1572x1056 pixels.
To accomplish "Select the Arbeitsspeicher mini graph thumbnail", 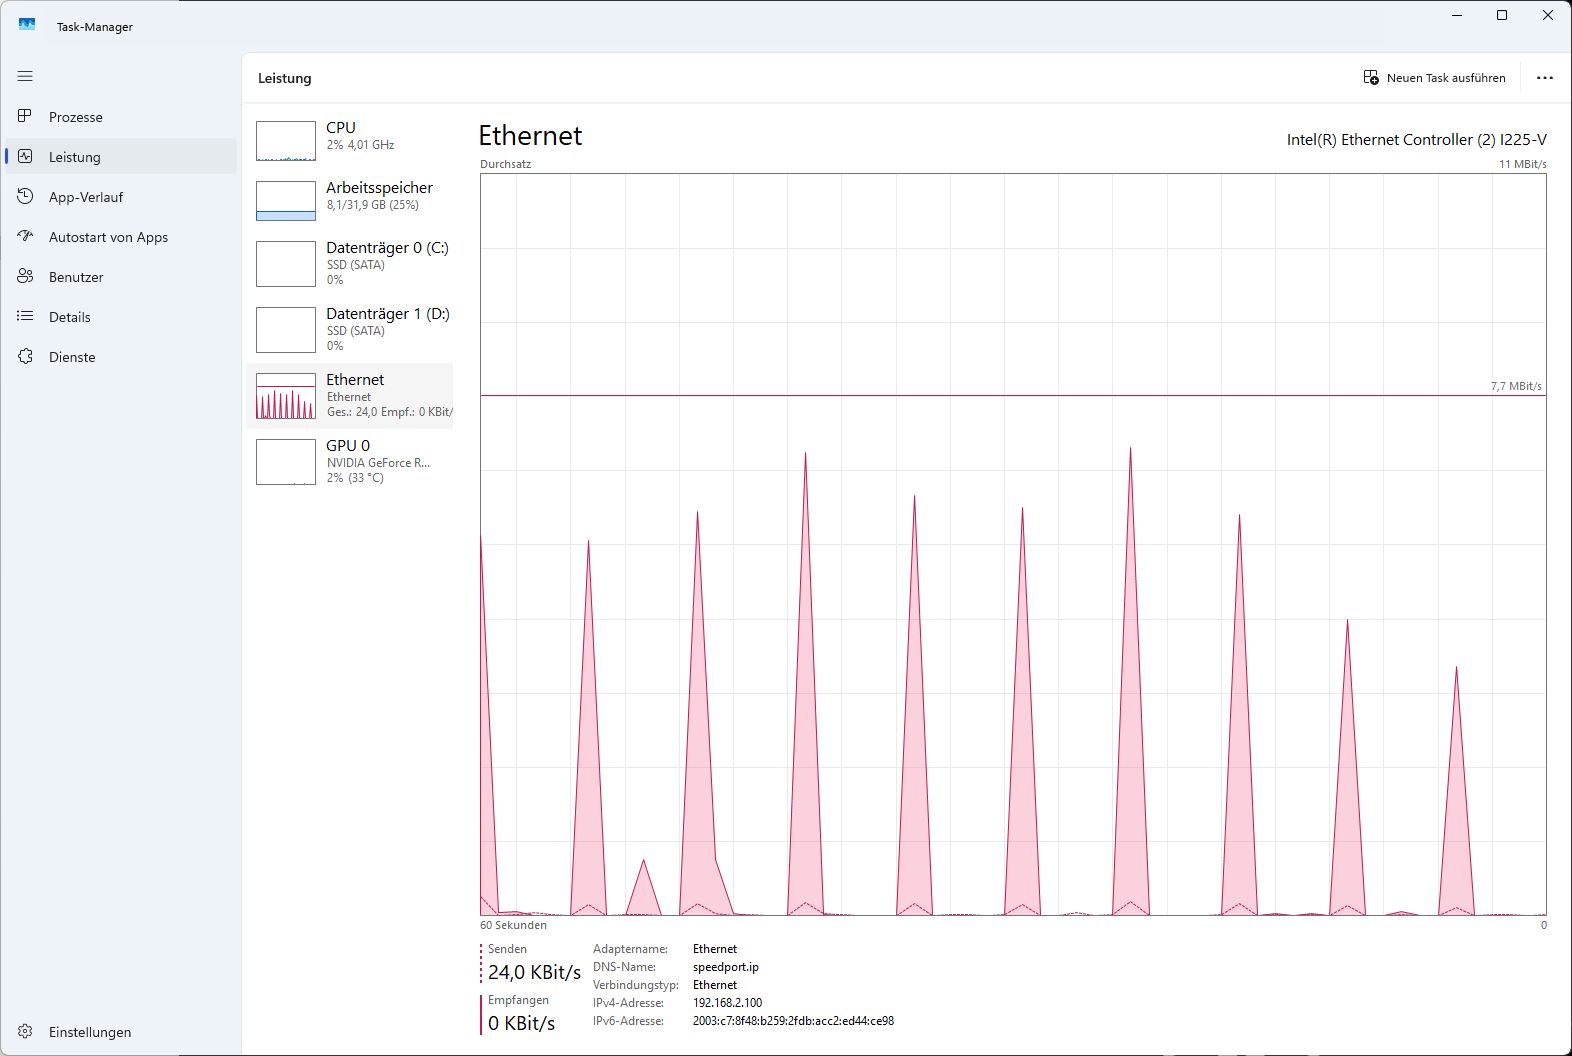I will (286, 201).
